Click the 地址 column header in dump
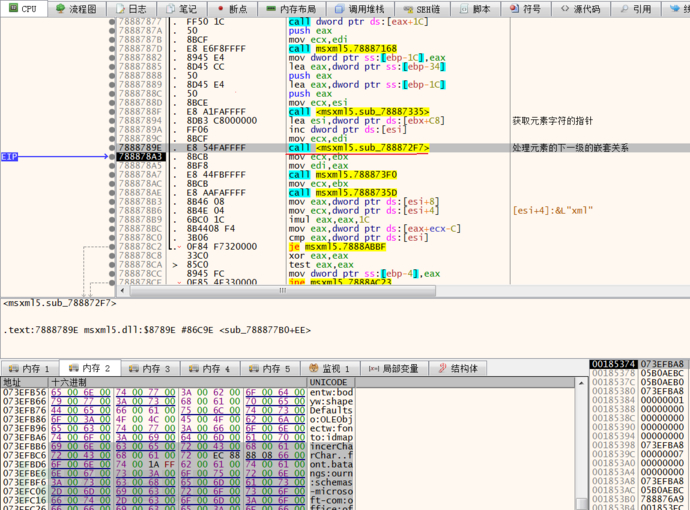Viewport: 690px width, 510px height. 12,382
